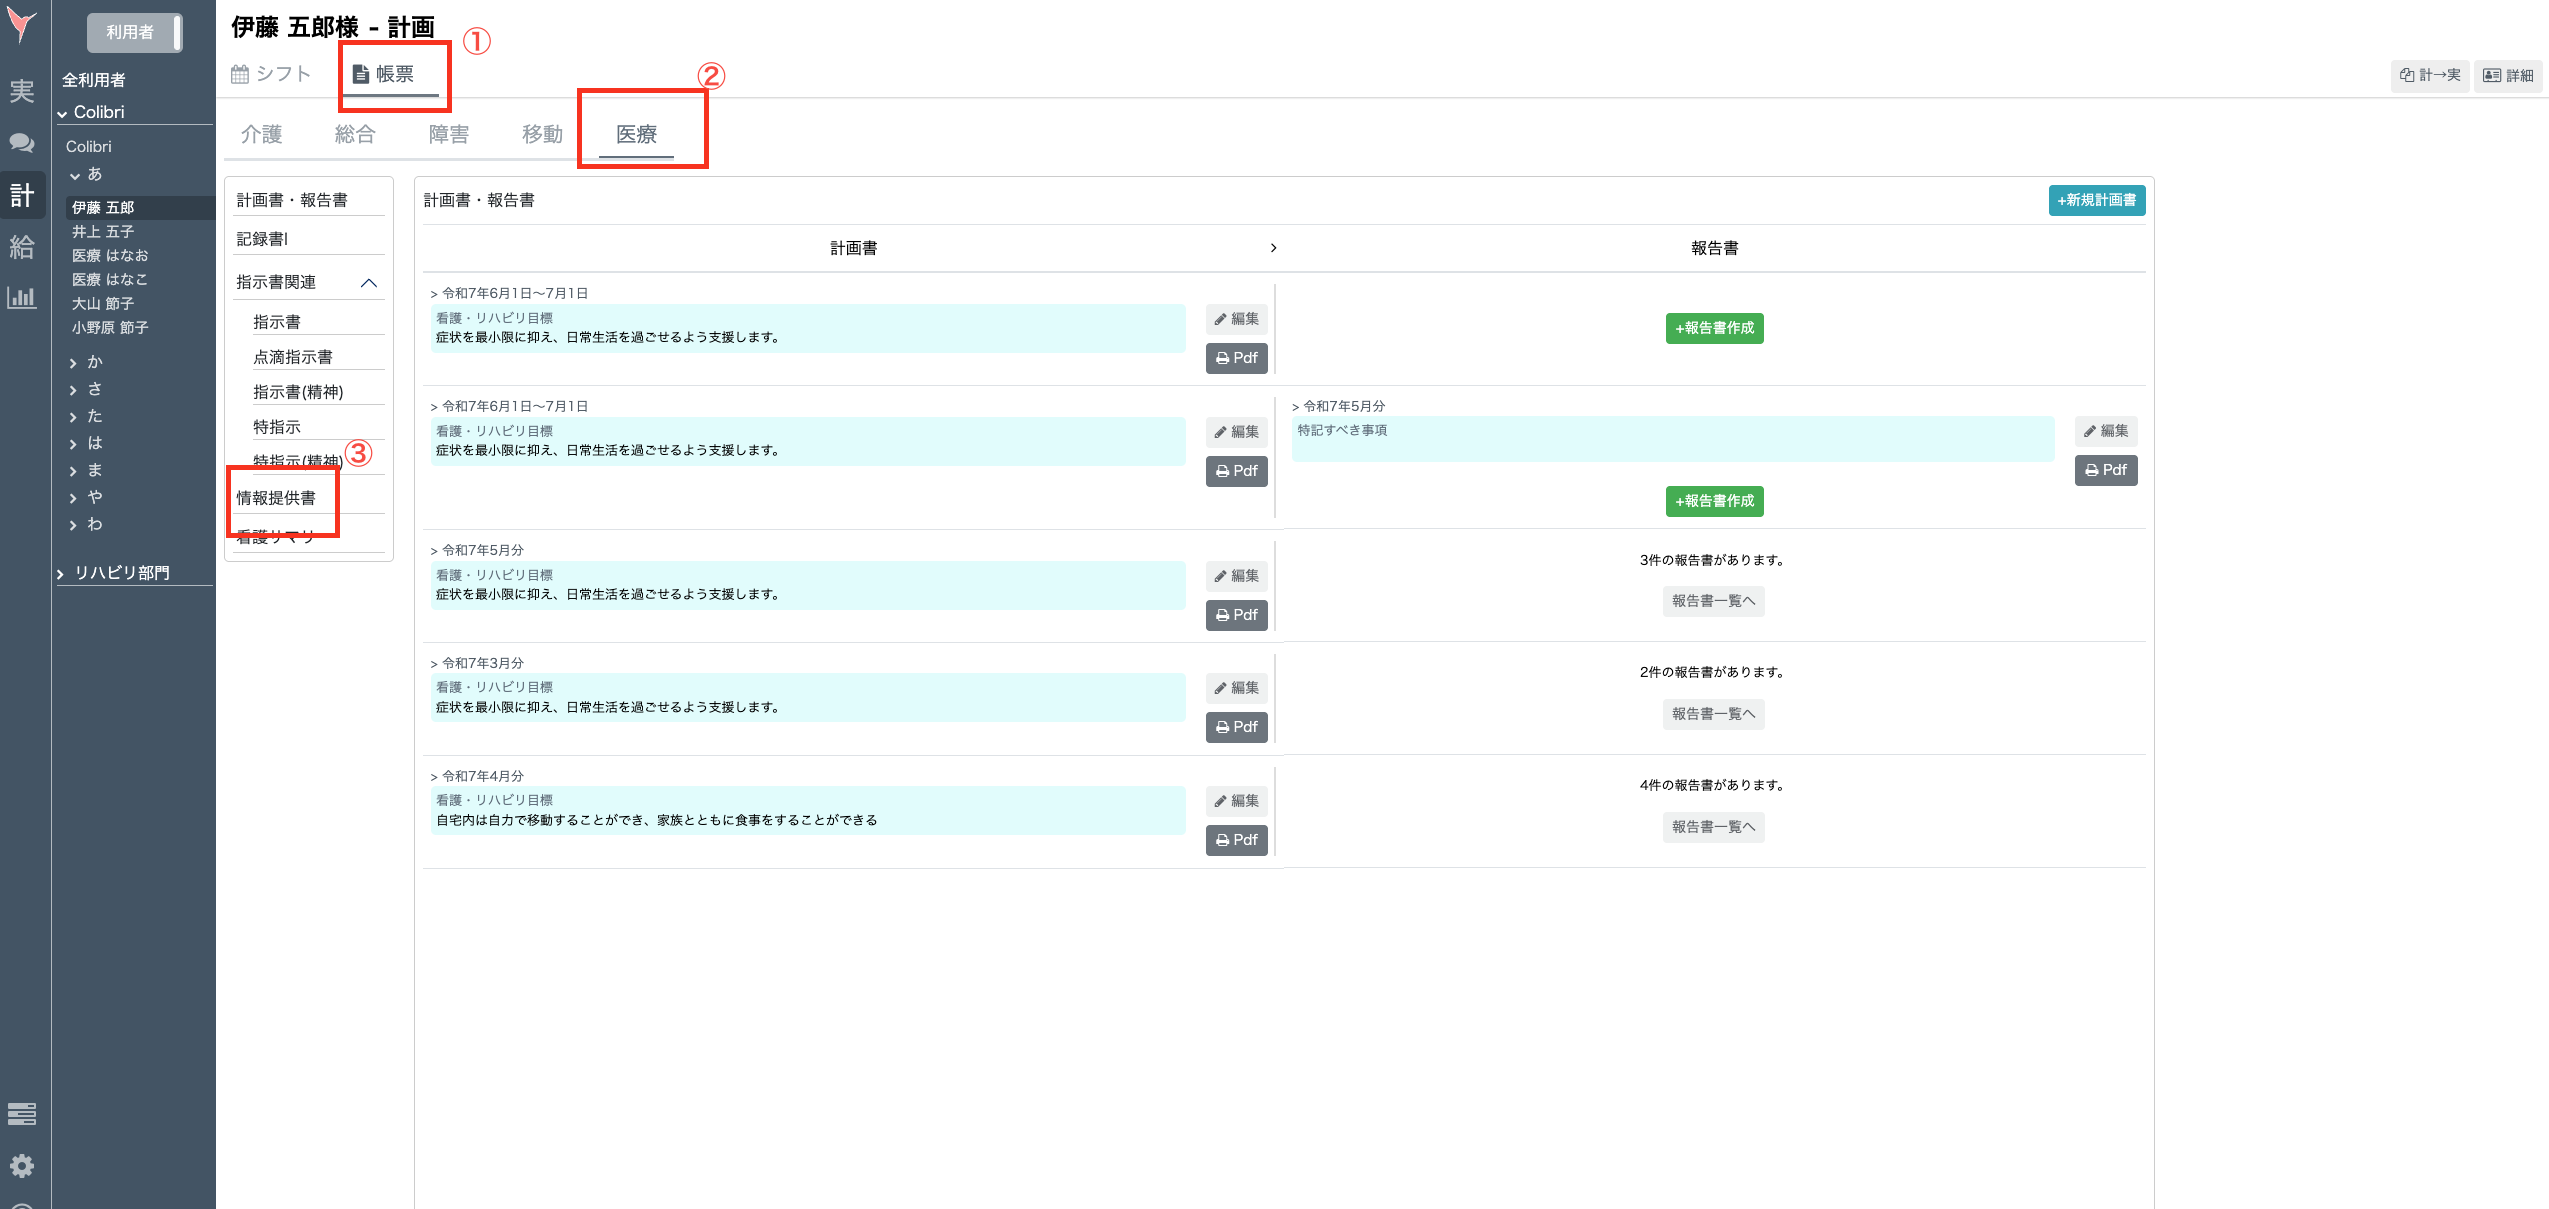Select user 井上 五子 in list
2549x1209 pixels.
coord(103,231)
